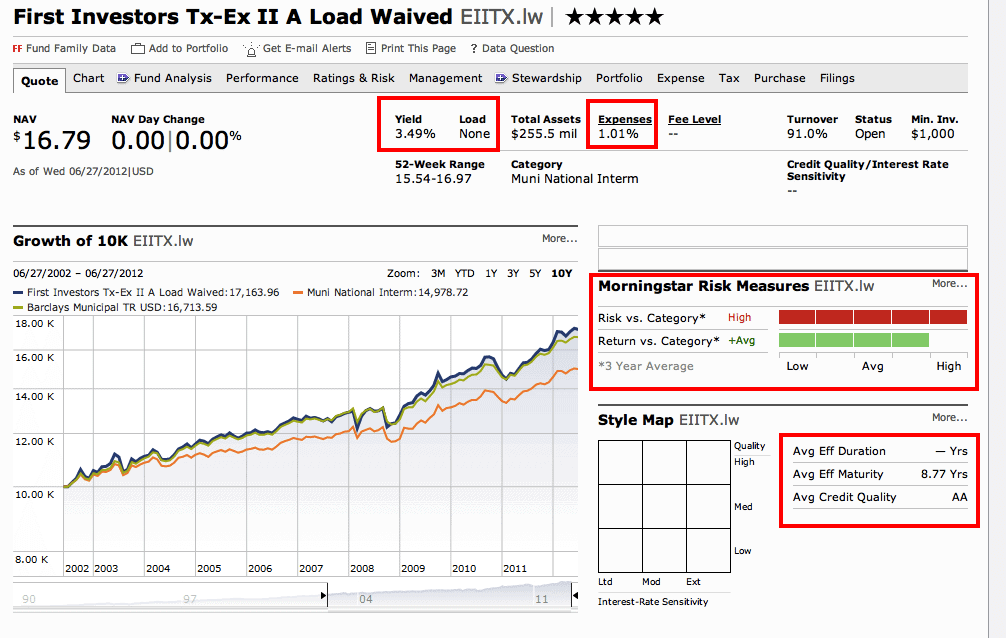Screen dimensions: 1006x638
Task: Set chart zoom to 10Y
Action: coord(561,273)
